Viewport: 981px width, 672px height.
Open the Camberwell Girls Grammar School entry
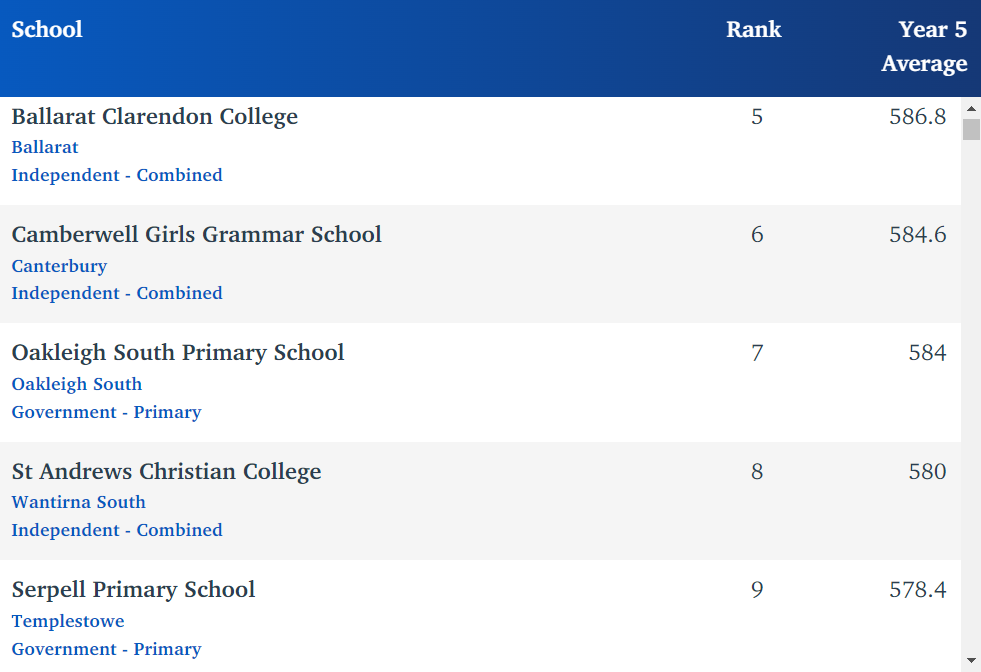click(x=197, y=234)
